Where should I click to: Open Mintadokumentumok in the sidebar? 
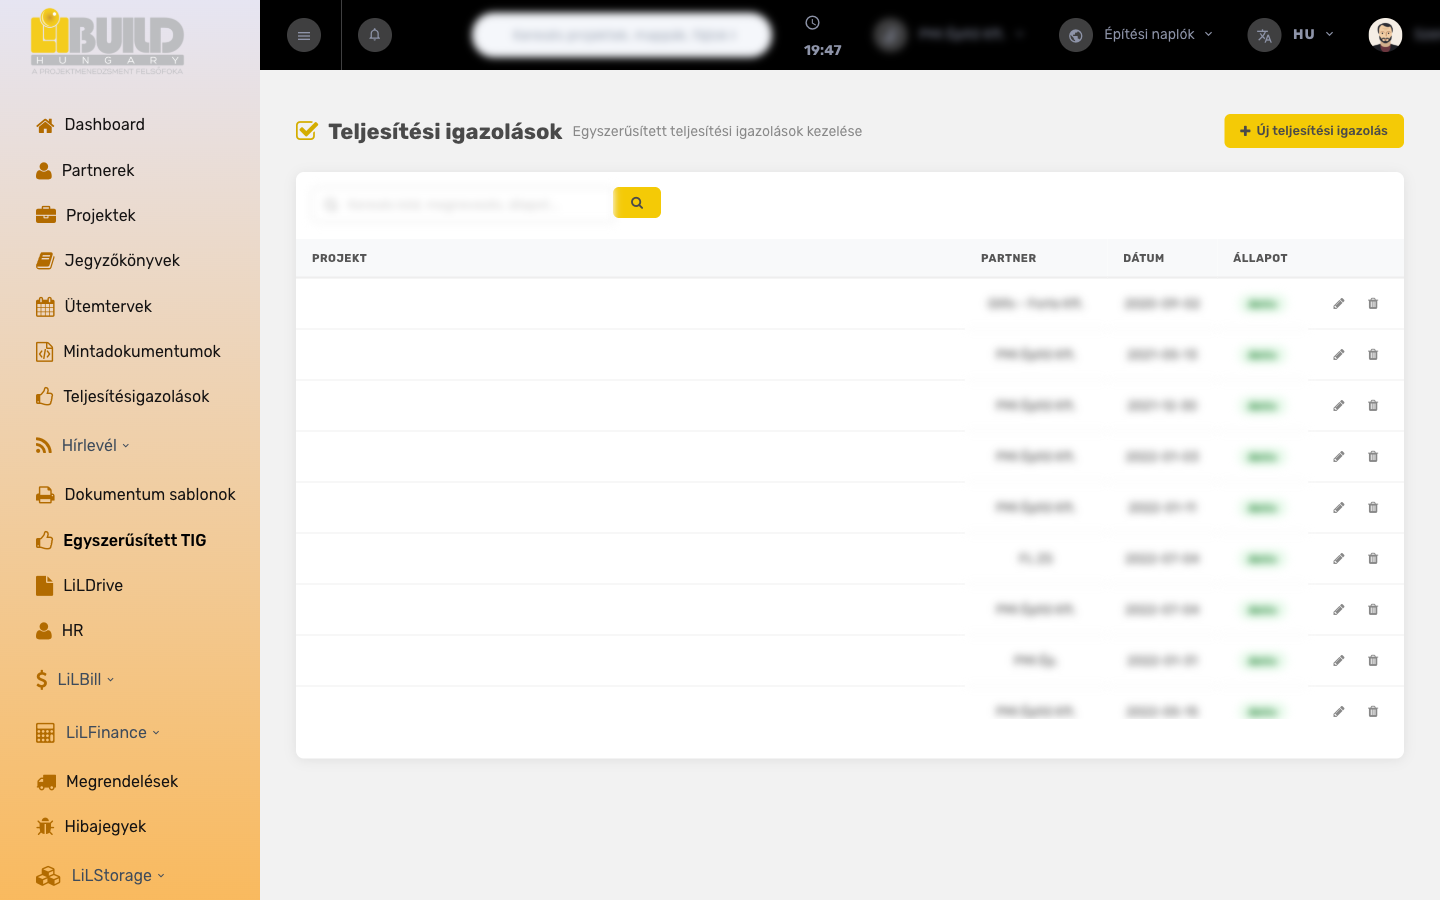click(128, 351)
